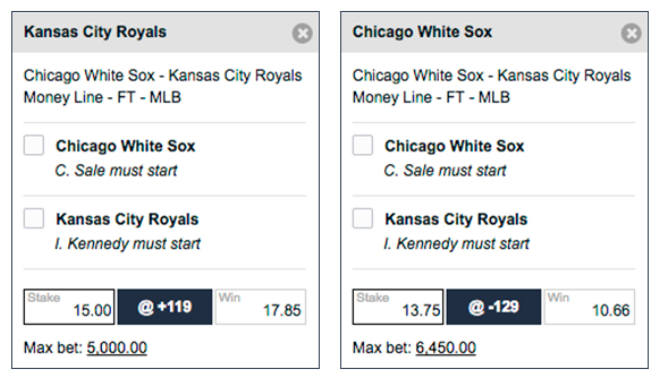Check Chicago White Sox box in White Sox slip
The width and height of the screenshot is (657, 378).
[x=363, y=145]
